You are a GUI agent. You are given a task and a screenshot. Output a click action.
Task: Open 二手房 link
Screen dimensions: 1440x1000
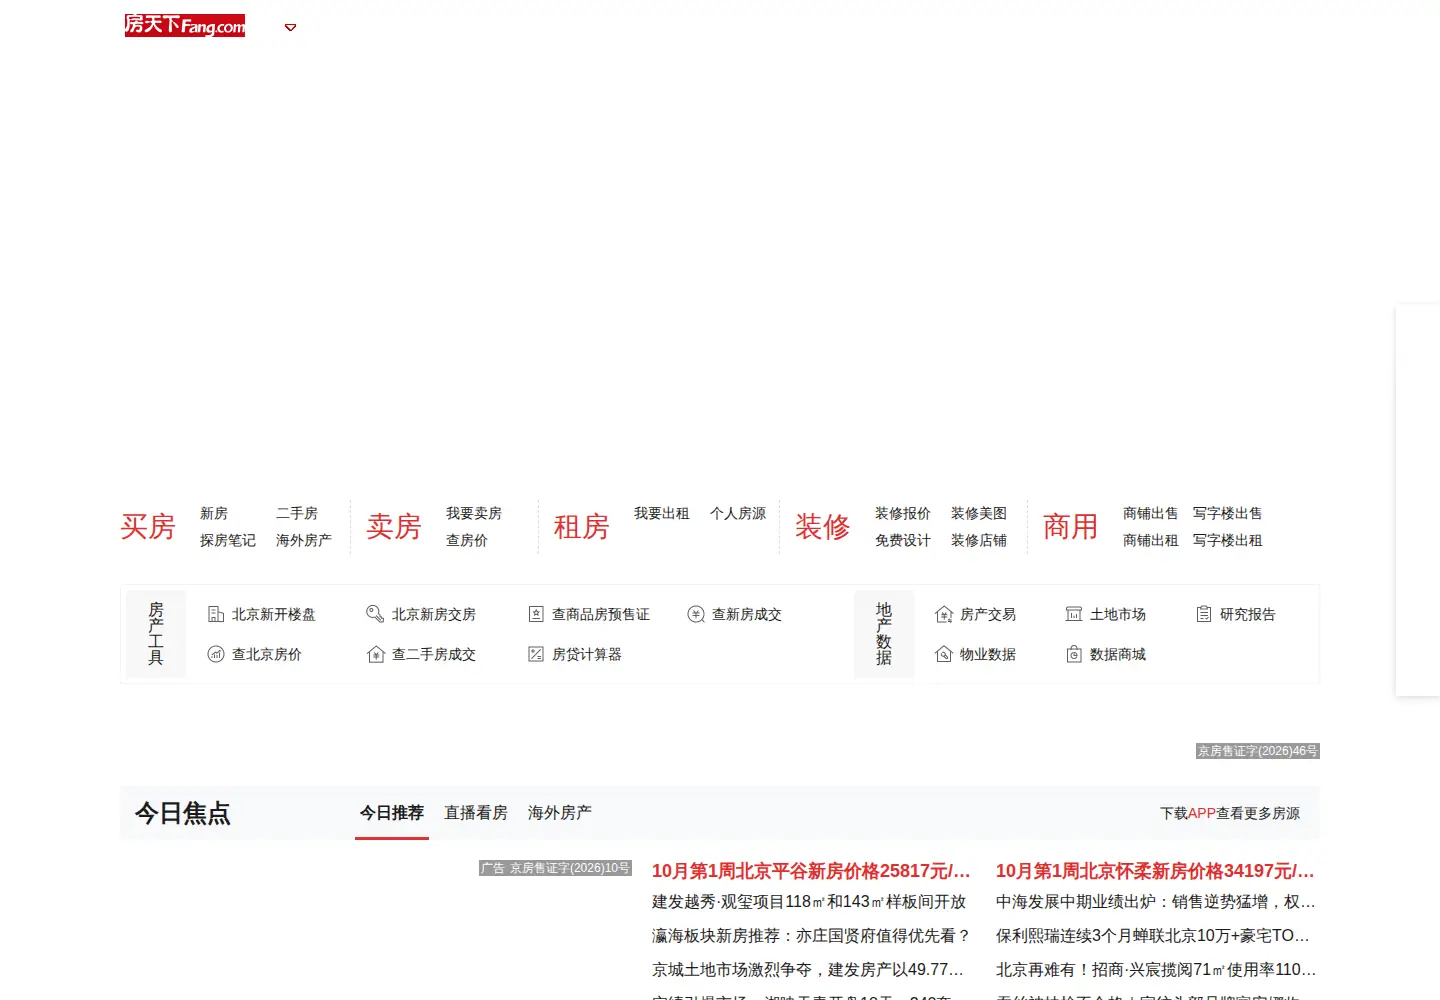click(297, 513)
